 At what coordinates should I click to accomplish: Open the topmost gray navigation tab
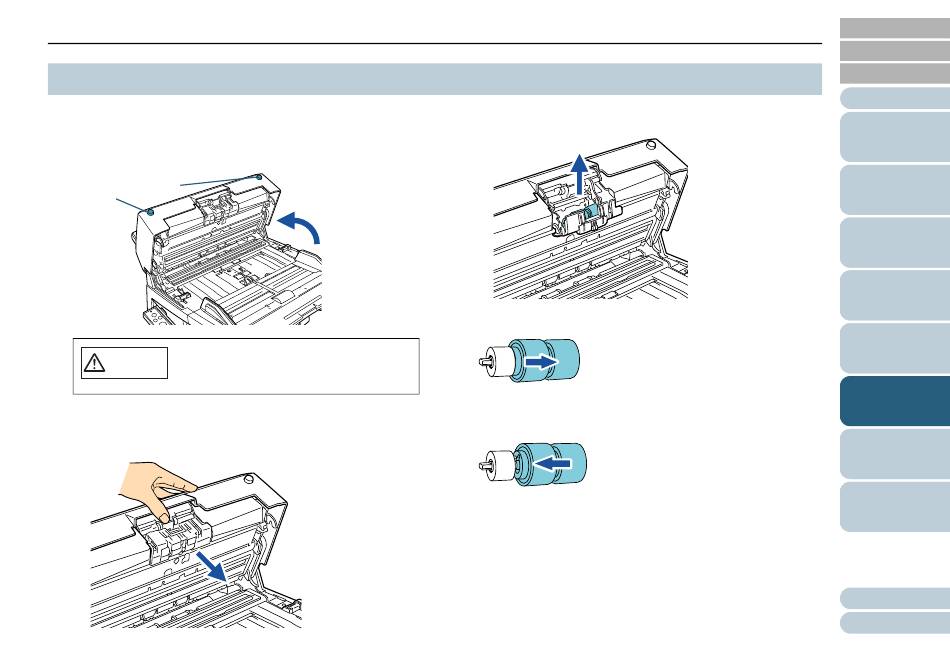[x=895, y=28]
